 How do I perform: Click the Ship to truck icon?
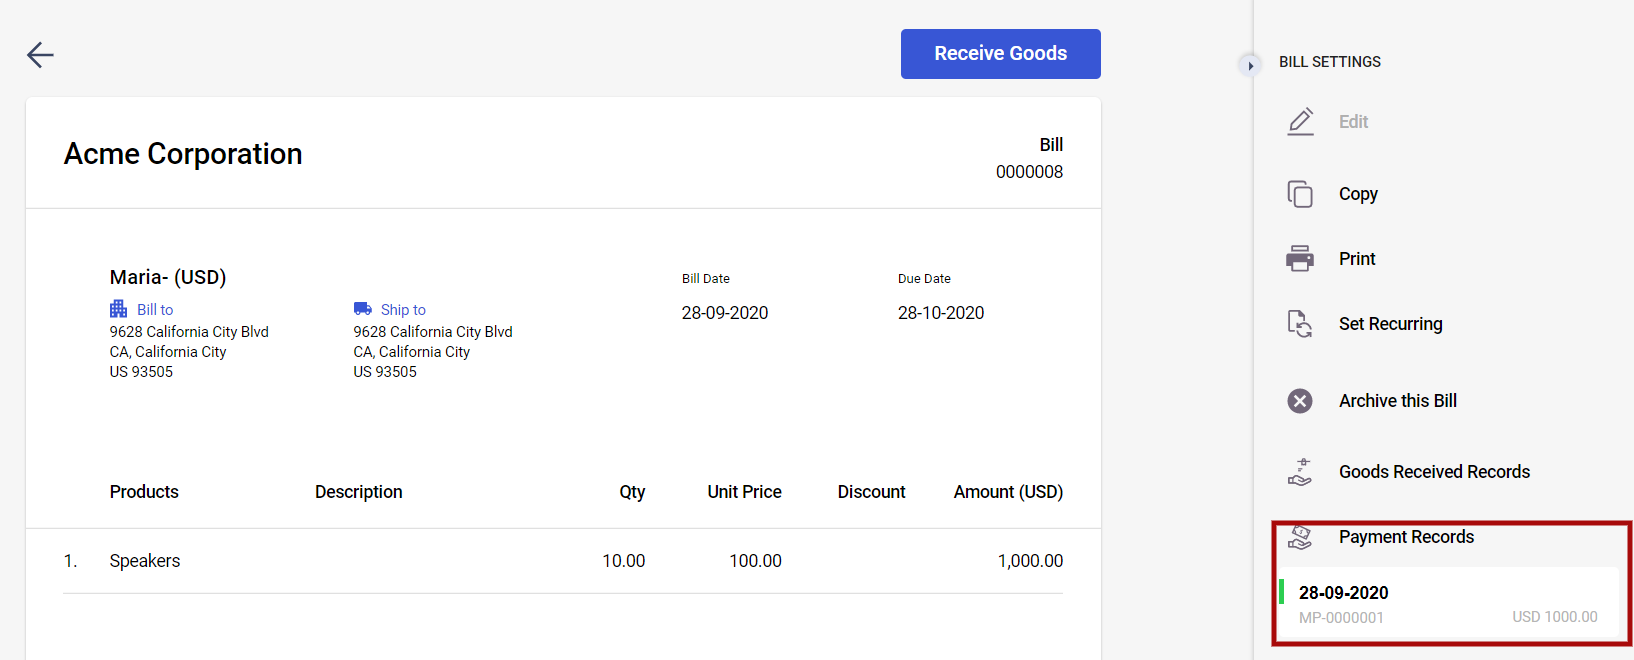click(x=362, y=309)
